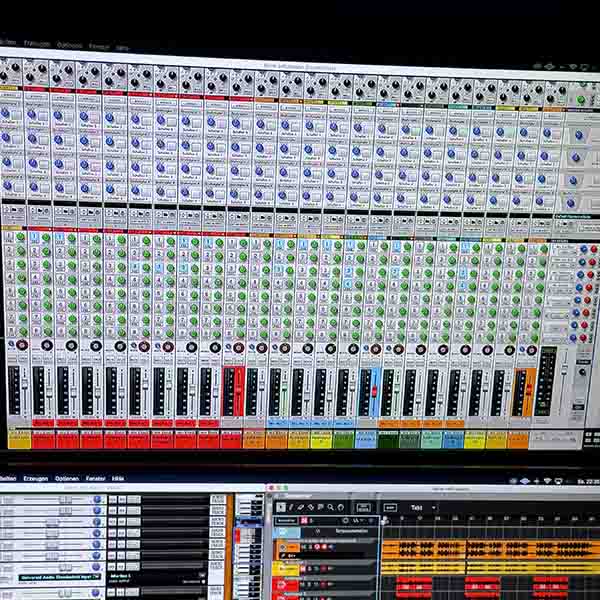Mute the yellow track with M button
The width and height of the screenshot is (600, 600).
[303, 569]
